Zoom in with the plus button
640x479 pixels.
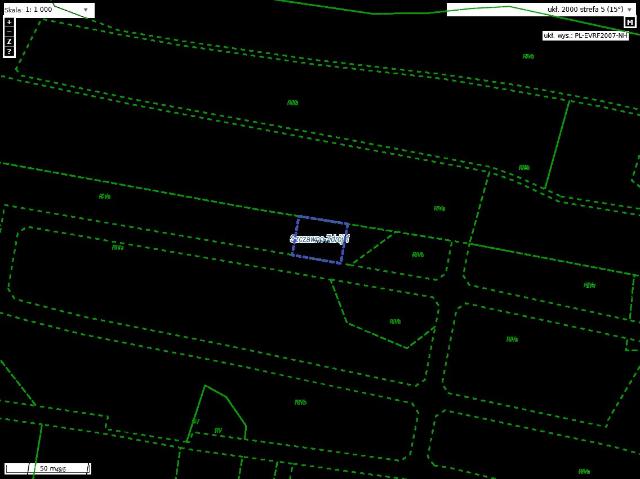click(x=9, y=22)
